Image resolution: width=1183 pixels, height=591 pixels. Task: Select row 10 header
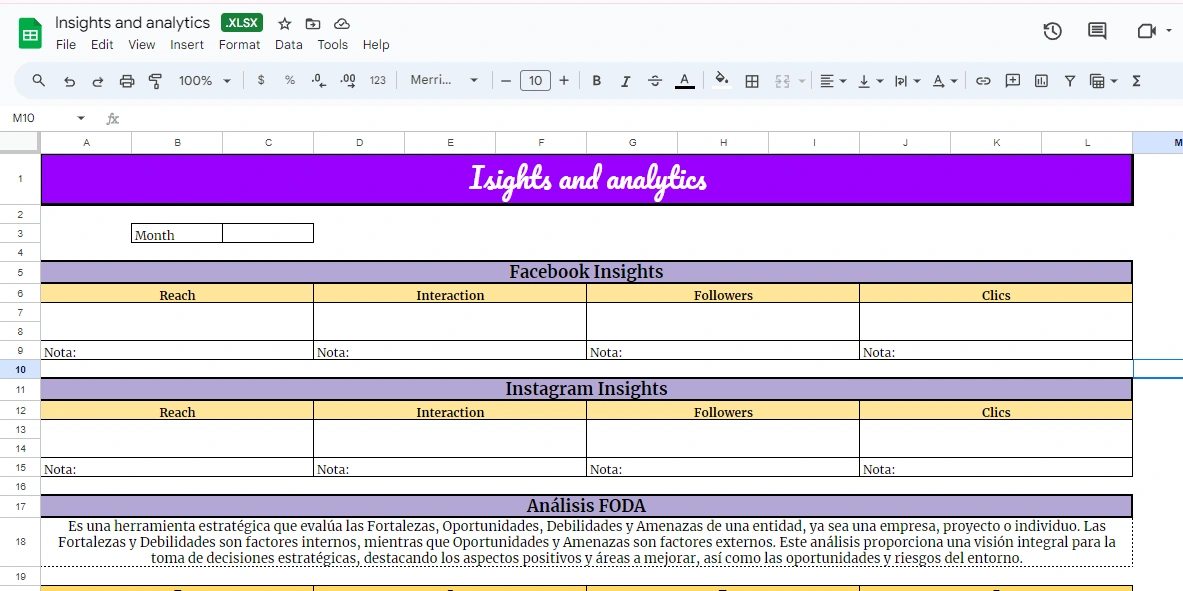[x=20, y=369]
